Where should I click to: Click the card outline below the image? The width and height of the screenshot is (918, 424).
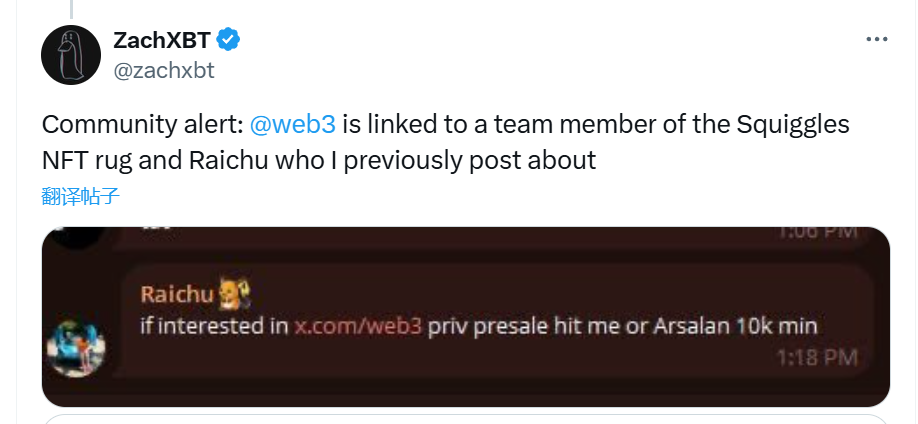coord(465,418)
